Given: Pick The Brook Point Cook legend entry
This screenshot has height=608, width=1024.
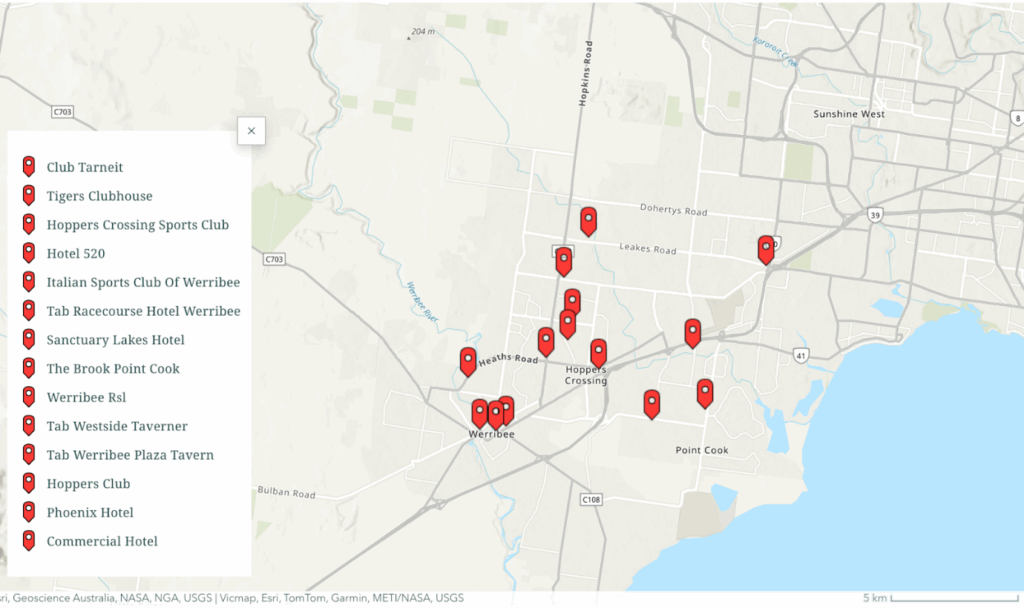Looking at the screenshot, I should coord(113,369).
